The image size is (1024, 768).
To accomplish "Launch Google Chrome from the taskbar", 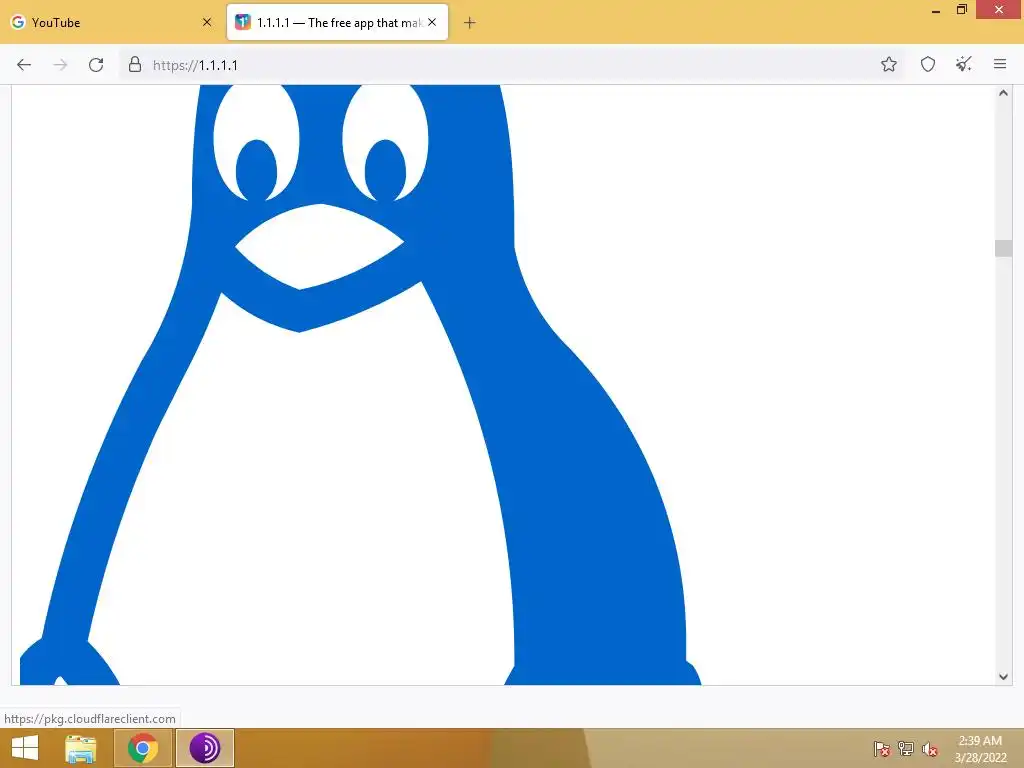I will pyautogui.click(x=142, y=748).
